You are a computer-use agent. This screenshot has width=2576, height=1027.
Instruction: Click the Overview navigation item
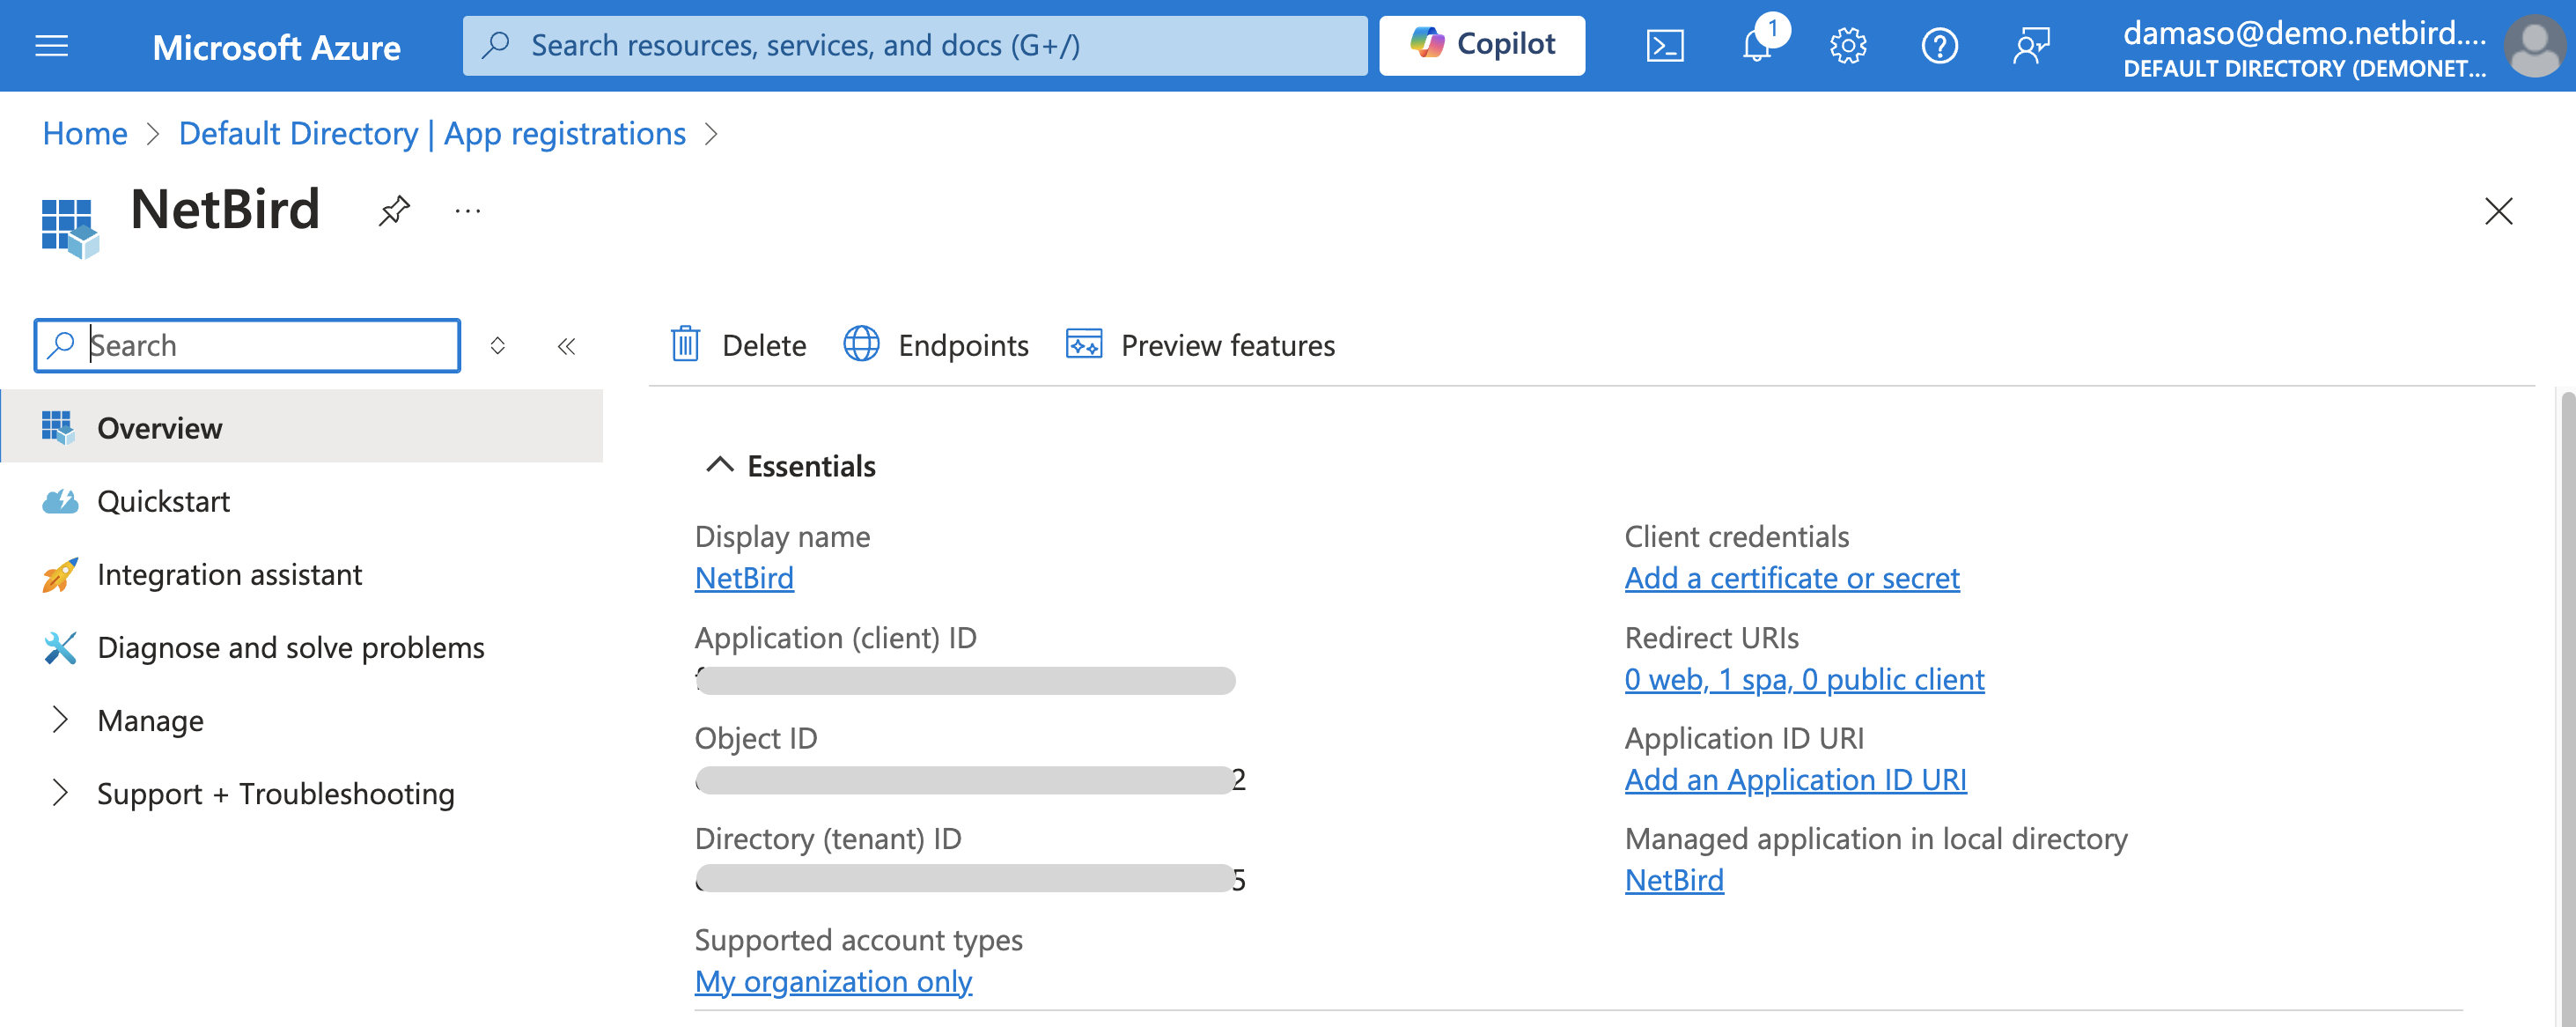click(x=159, y=427)
